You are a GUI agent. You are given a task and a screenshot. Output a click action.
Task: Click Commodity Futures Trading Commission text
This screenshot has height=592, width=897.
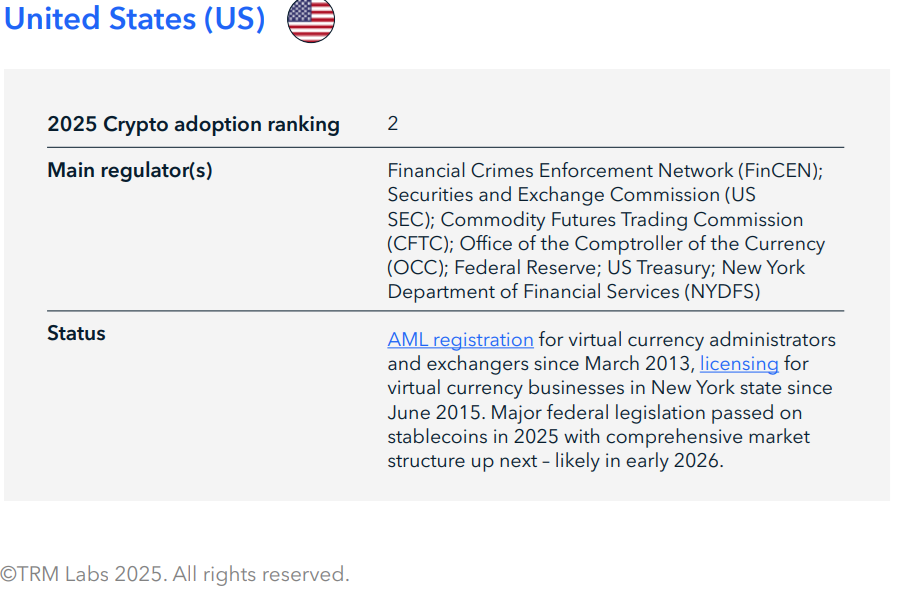622,220
